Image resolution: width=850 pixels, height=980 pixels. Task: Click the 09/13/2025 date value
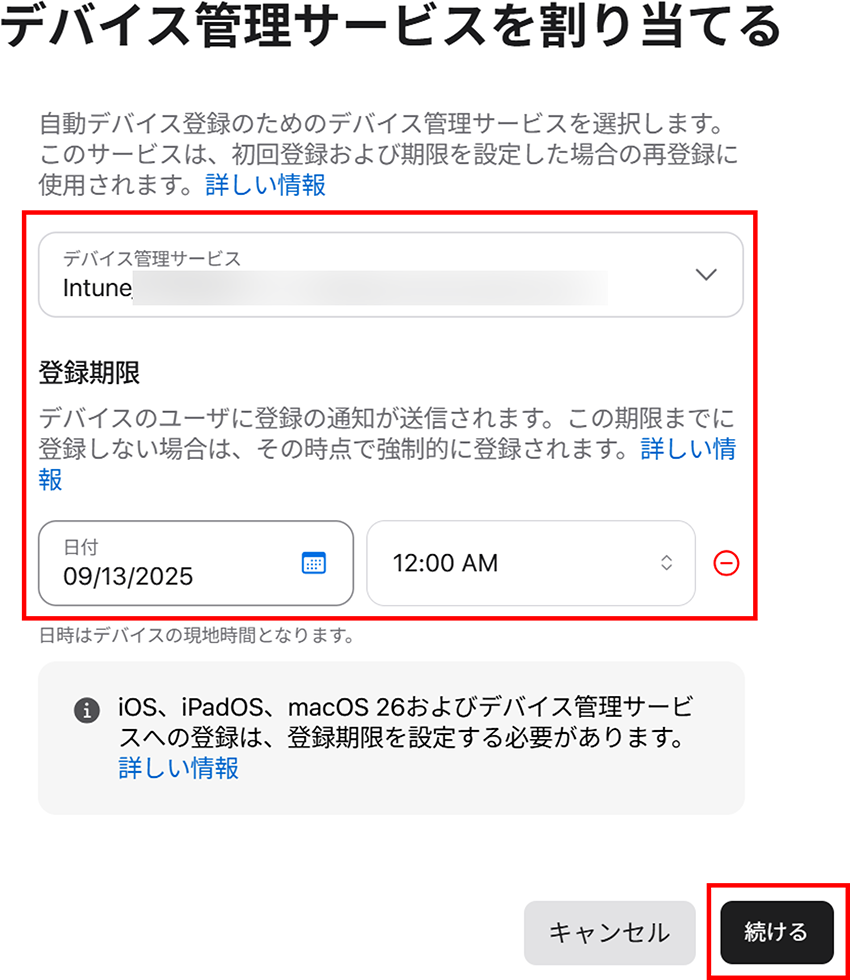[x=128, y=576]
